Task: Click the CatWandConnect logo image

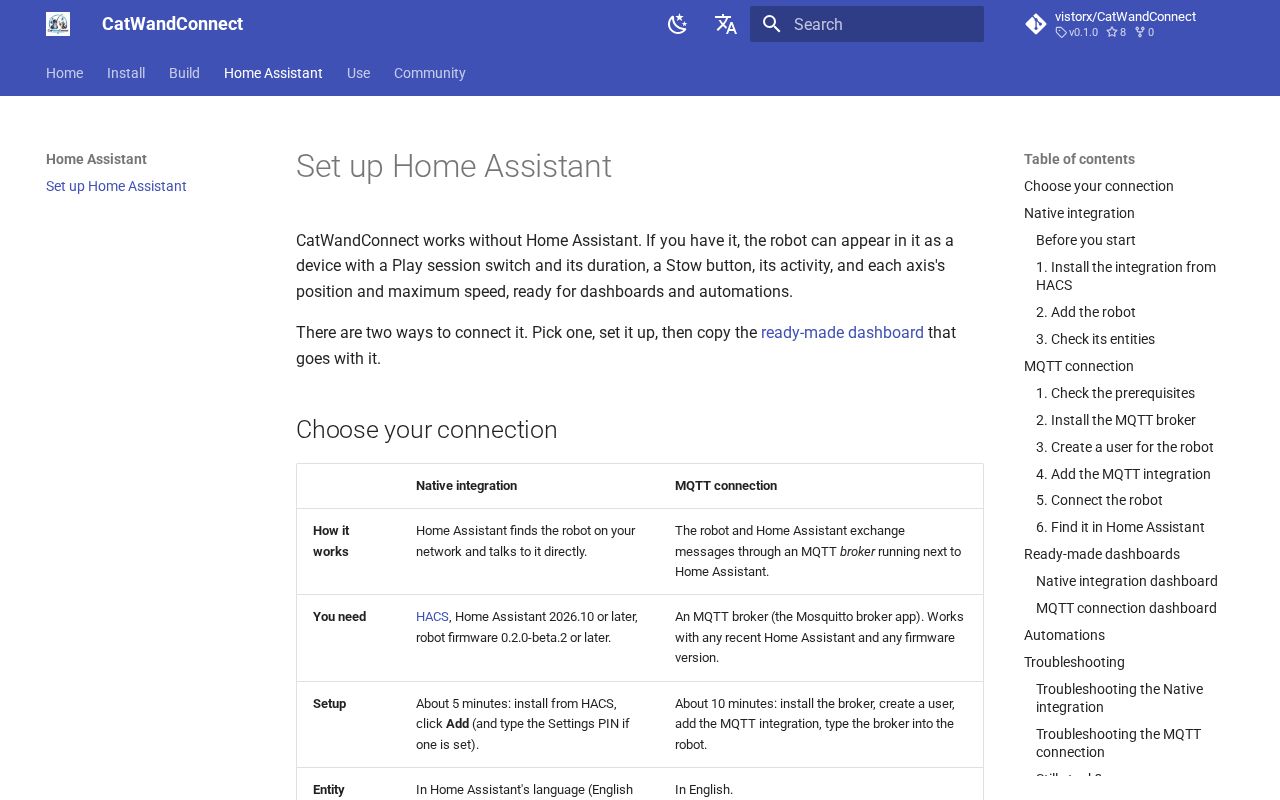Action: tap(58, 24)
